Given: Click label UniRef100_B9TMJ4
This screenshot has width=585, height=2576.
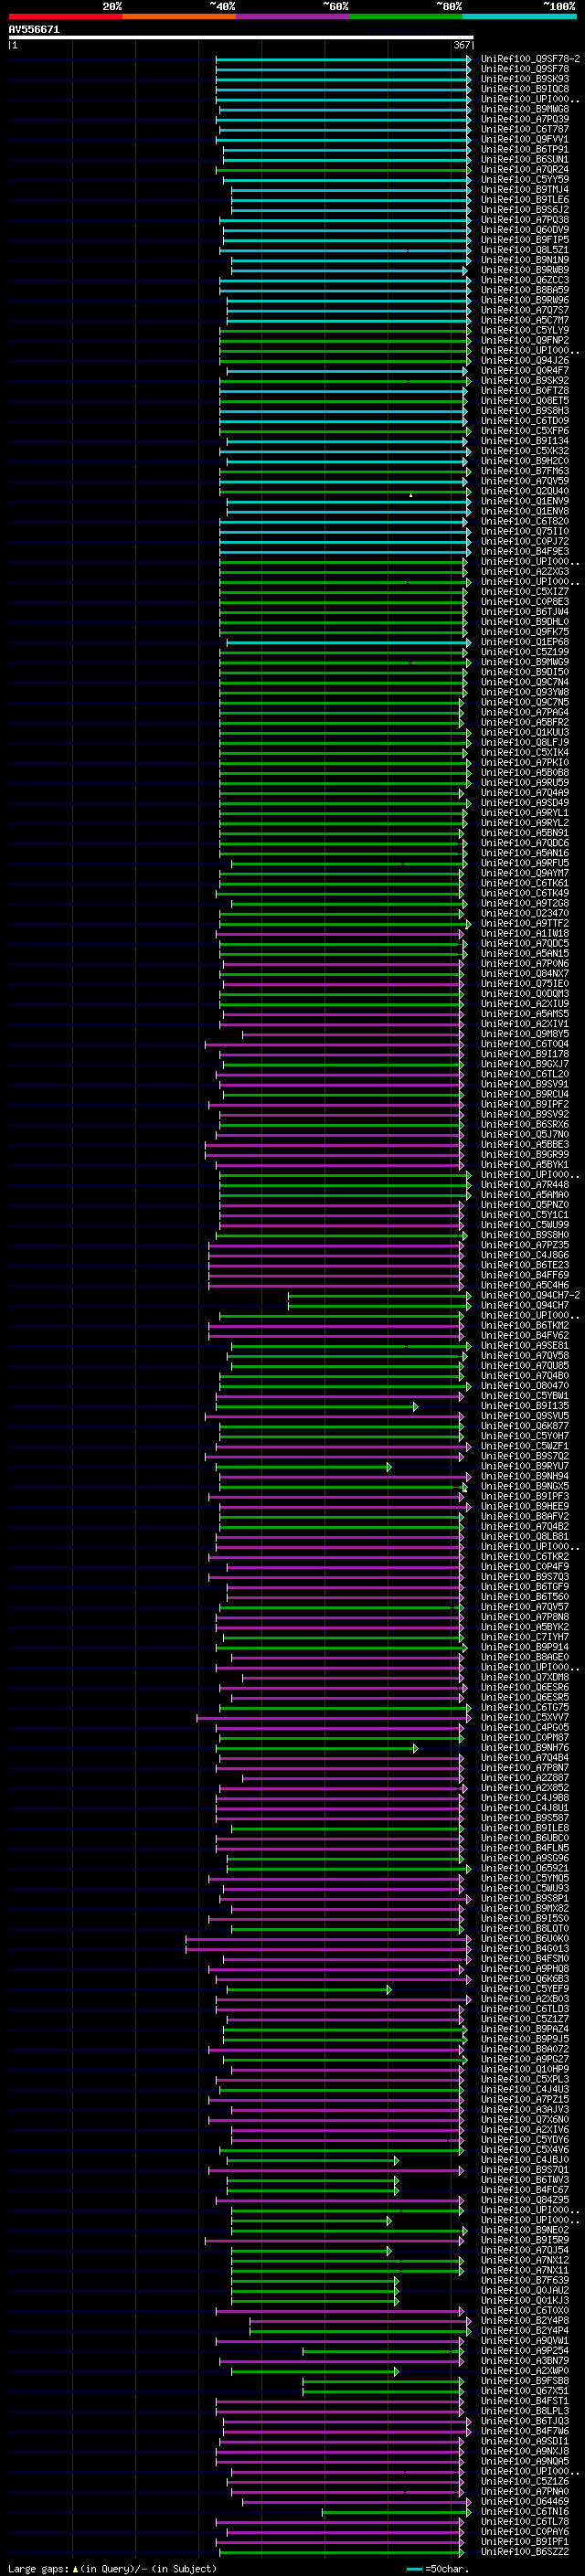Looking at the screenshot, I should (525, 189).
